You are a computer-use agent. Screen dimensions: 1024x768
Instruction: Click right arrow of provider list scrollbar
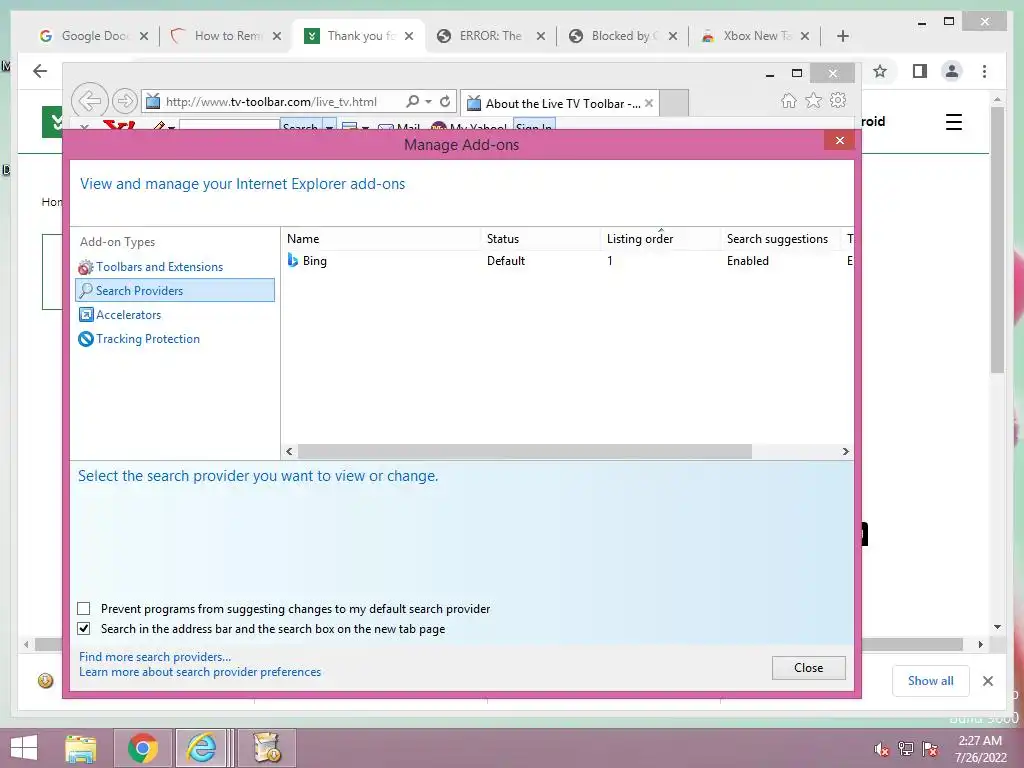[x=846, y=451]
